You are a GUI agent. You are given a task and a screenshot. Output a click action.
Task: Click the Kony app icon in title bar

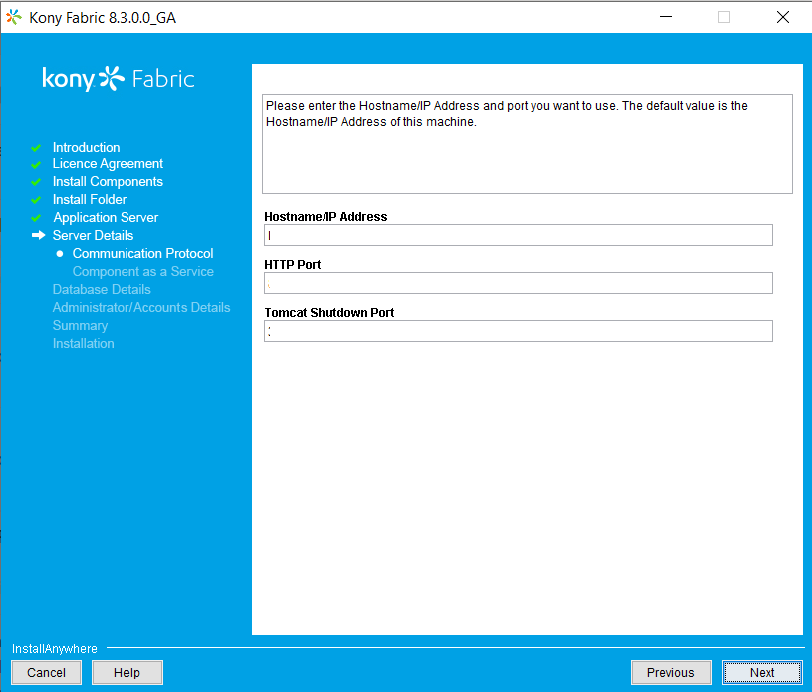(x=14, y=17)
